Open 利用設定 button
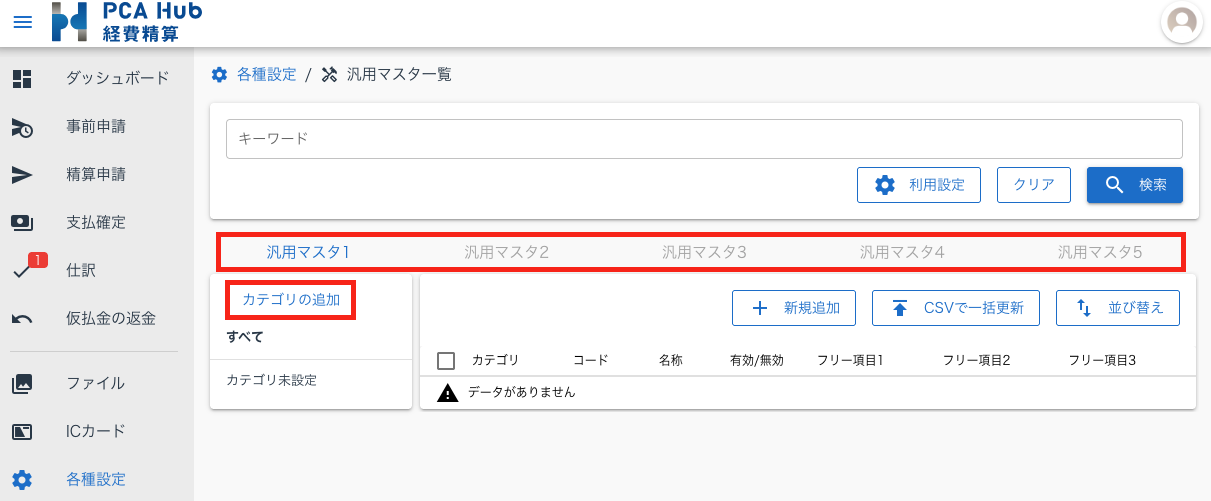Image resolution: width=1211 pixels, height=501 pixels. (919, 185)
